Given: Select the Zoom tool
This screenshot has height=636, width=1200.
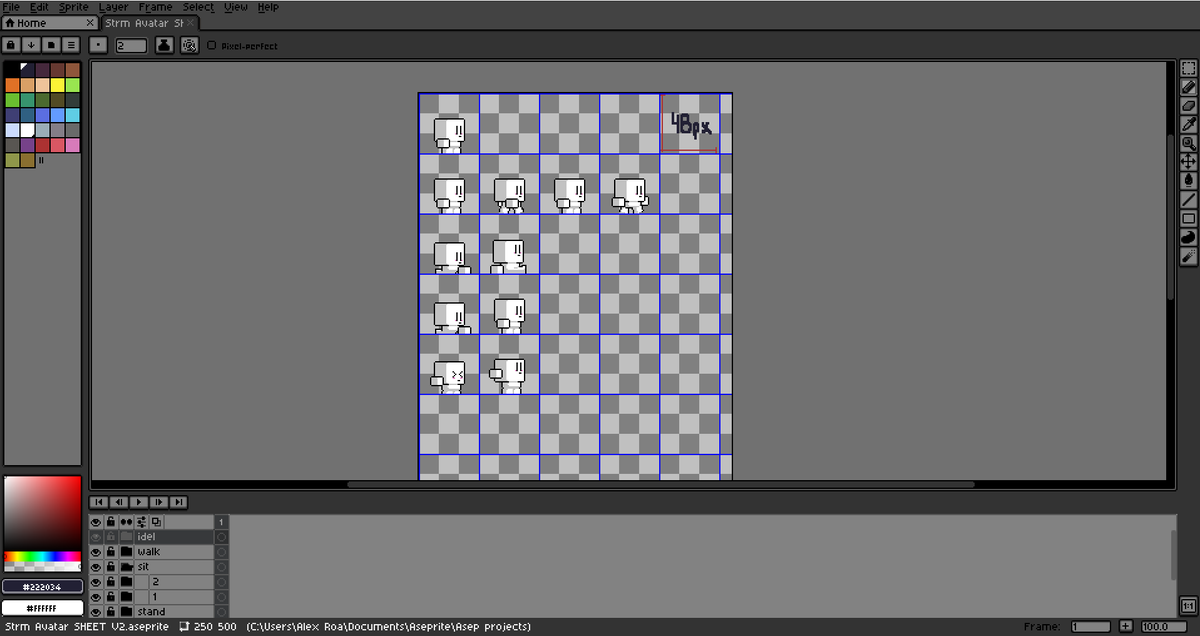Looking at the screenshot, I should 1188,143.
